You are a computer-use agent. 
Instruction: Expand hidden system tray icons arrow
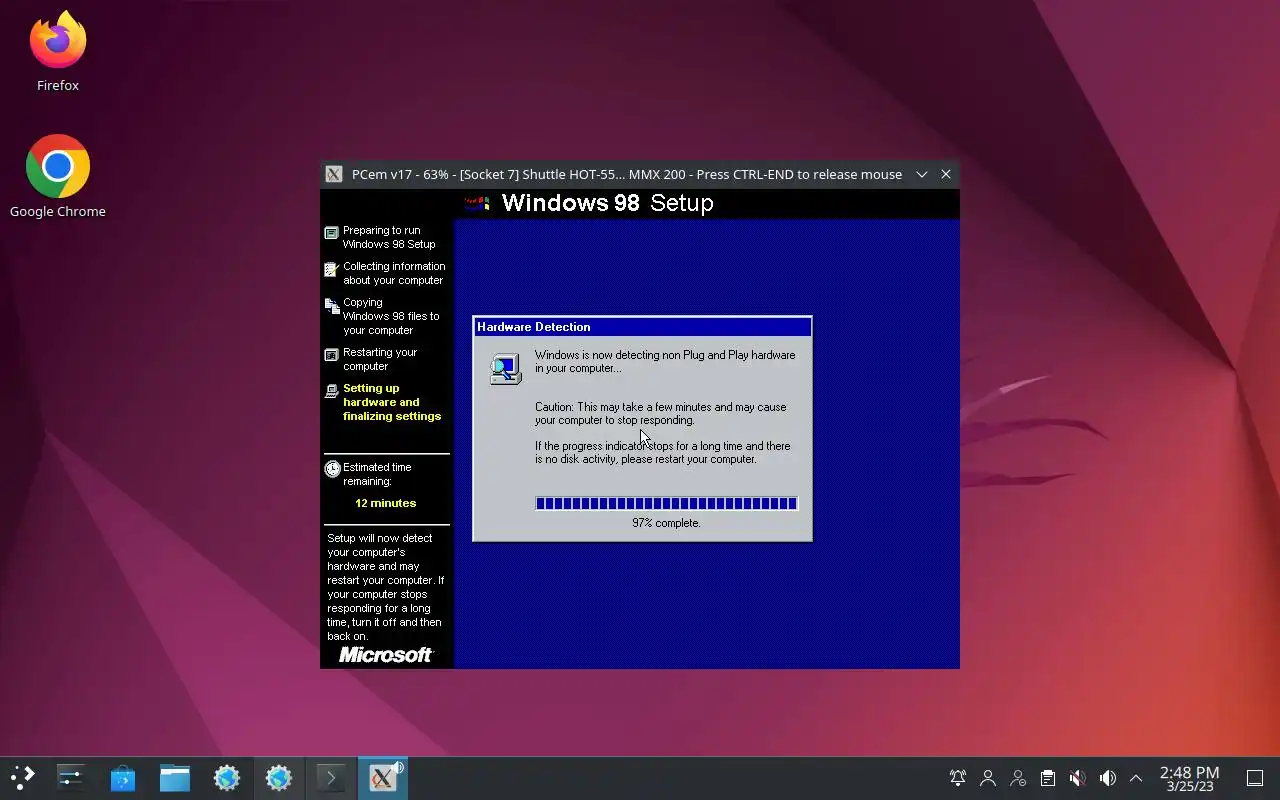tap(1136, 778)
